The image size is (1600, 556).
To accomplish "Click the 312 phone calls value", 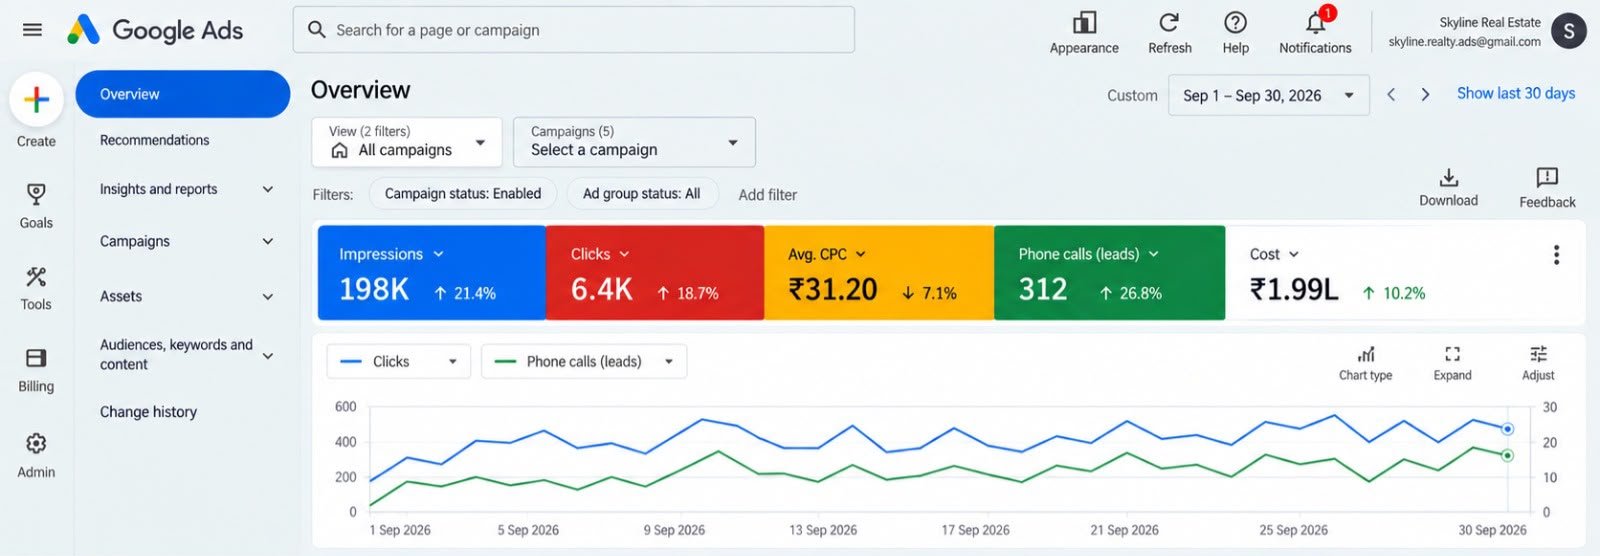I will coord(1043,290).
